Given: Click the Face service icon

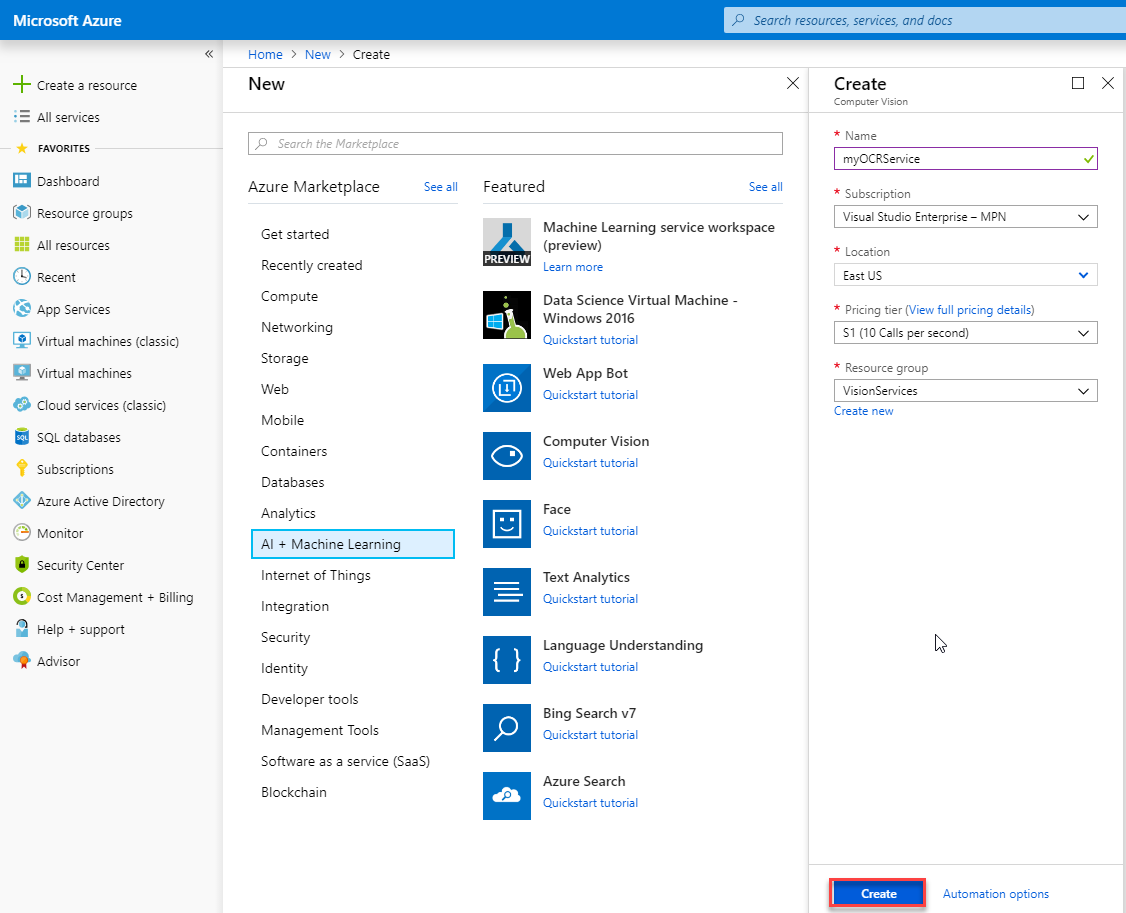Looking at the screenshot, I should [506, 524].
